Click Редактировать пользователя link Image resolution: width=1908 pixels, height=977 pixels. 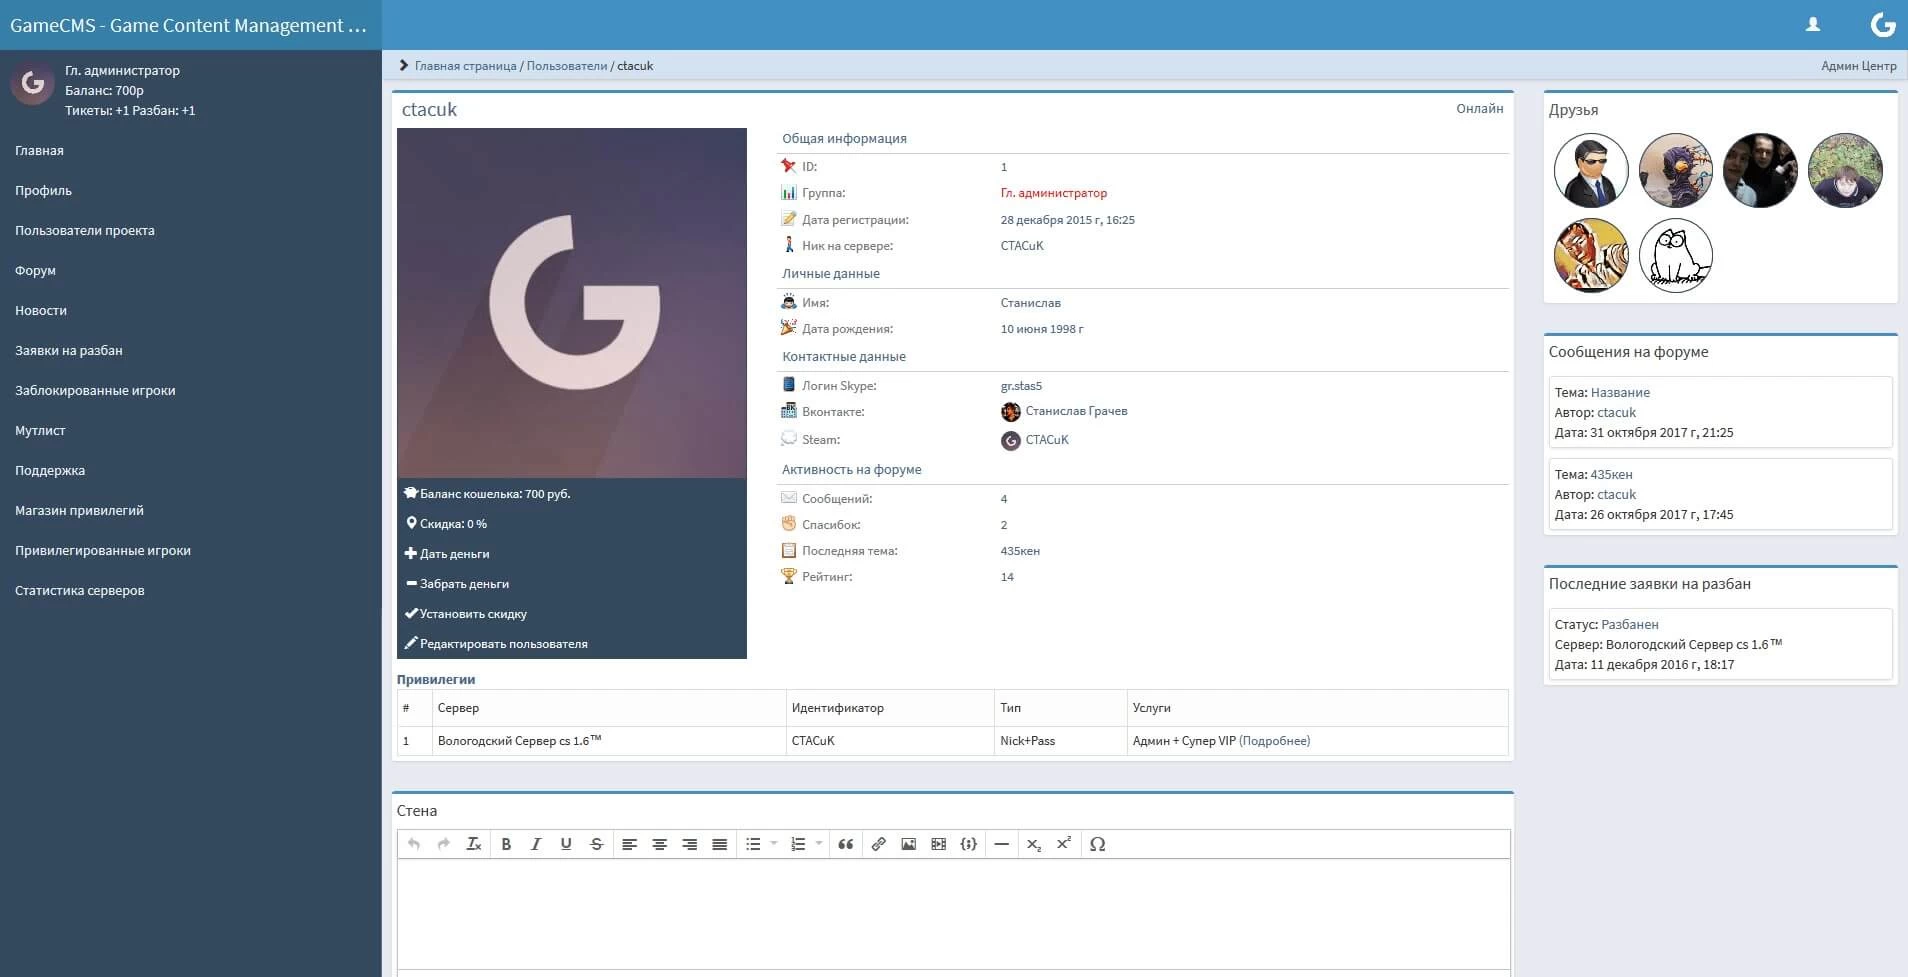tap(503, 644)
